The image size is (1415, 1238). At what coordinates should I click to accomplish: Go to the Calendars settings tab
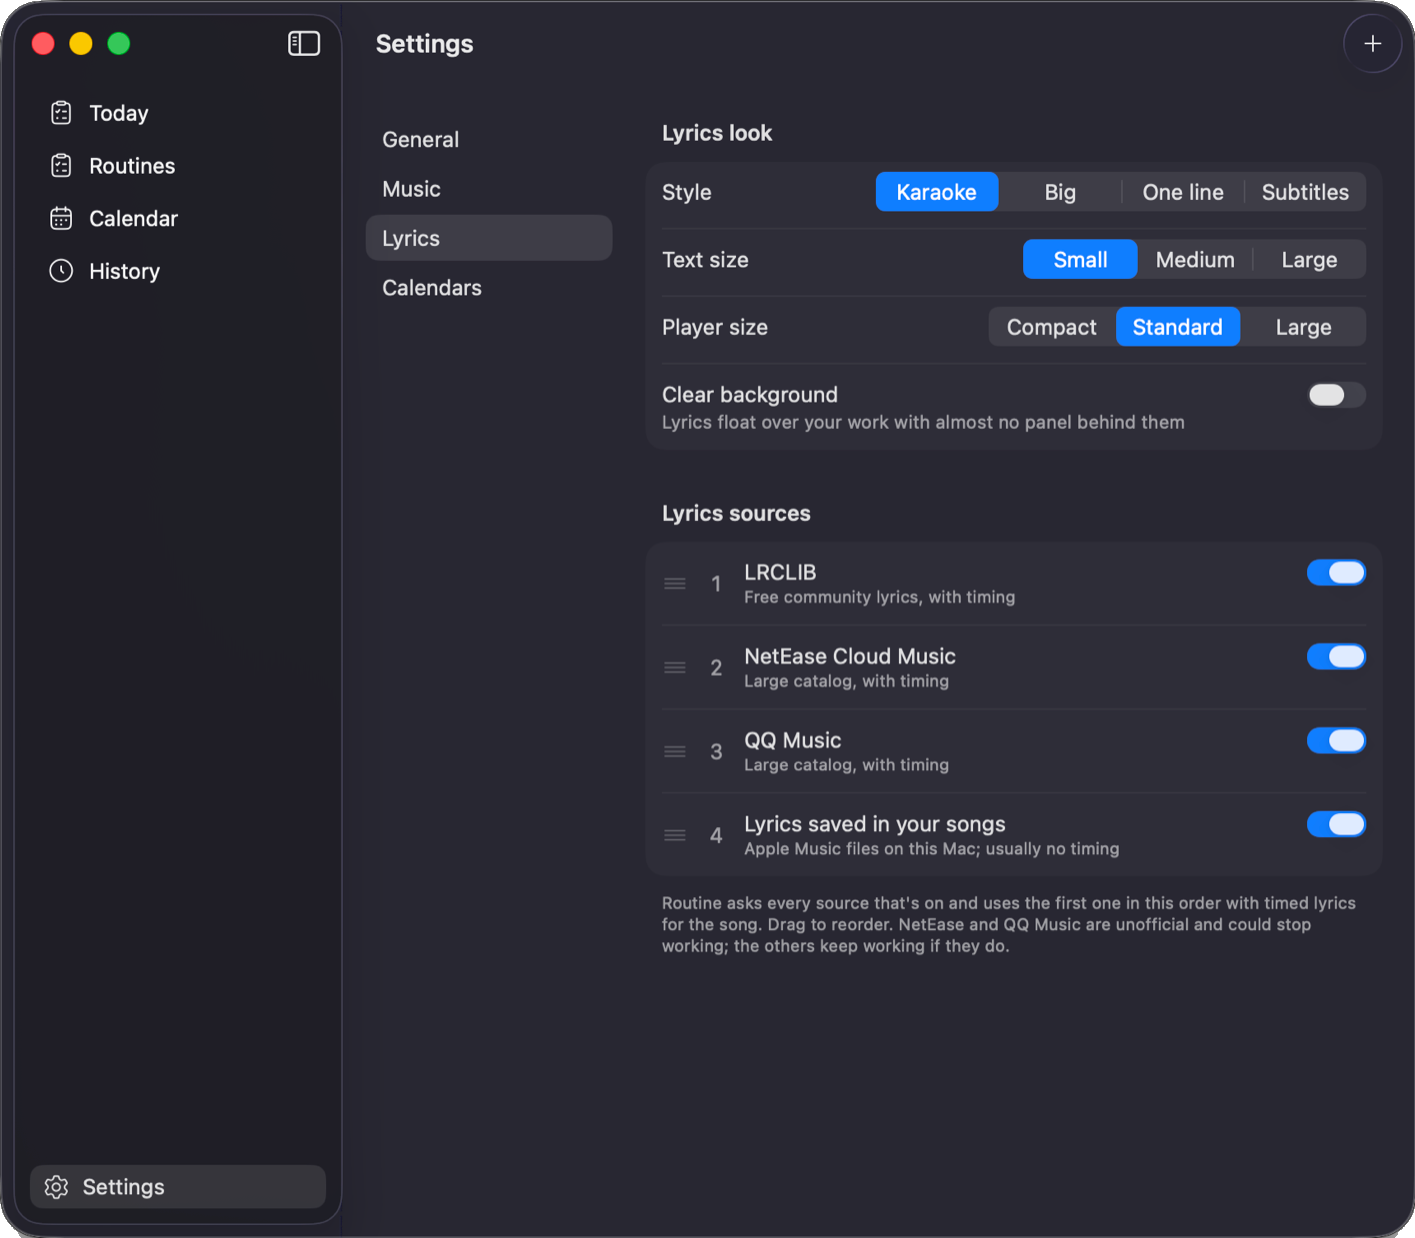click(x=489, y=288)
